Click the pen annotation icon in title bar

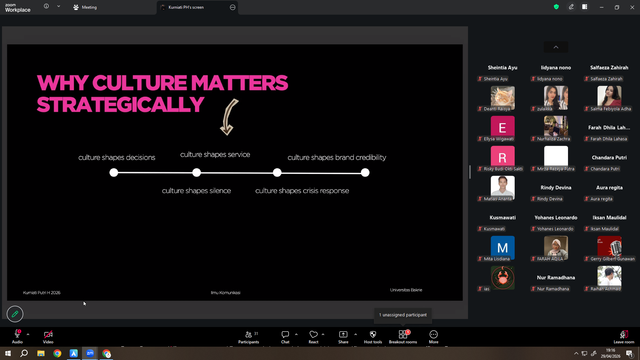[571, 7]
